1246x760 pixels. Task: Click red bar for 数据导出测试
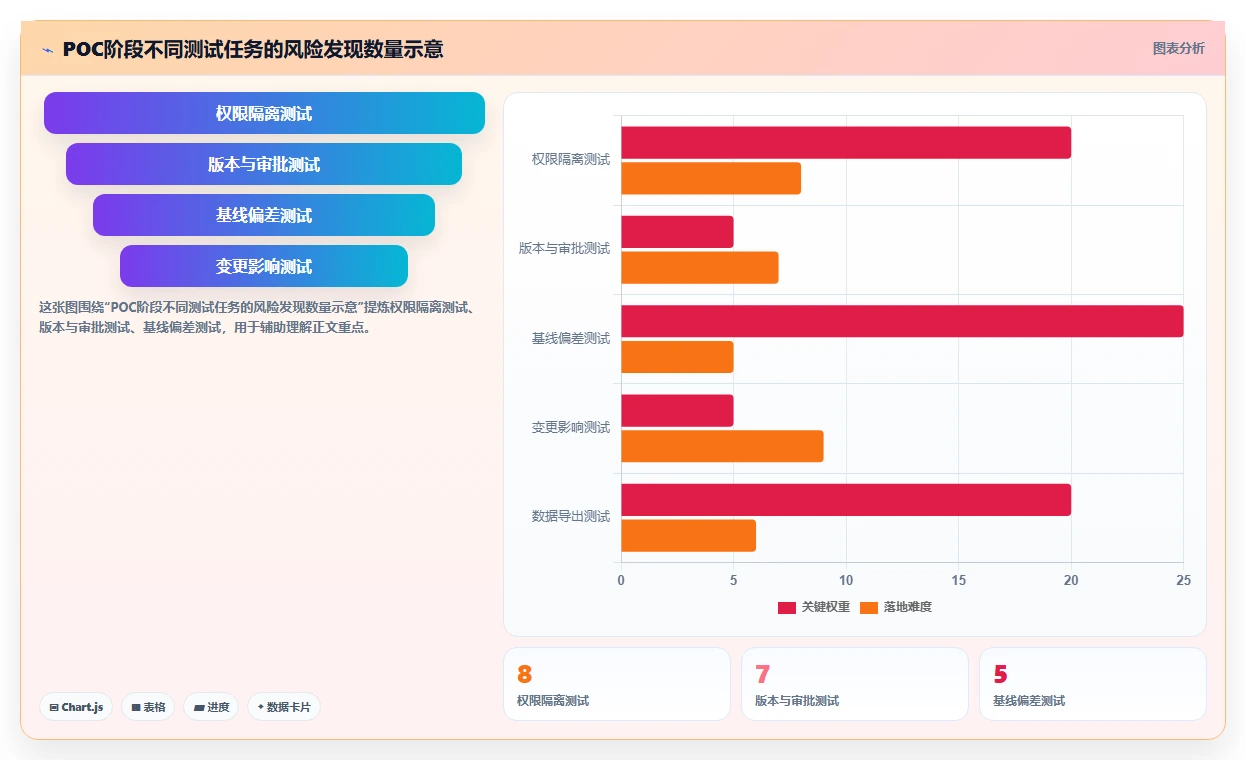tap(846, 500)
